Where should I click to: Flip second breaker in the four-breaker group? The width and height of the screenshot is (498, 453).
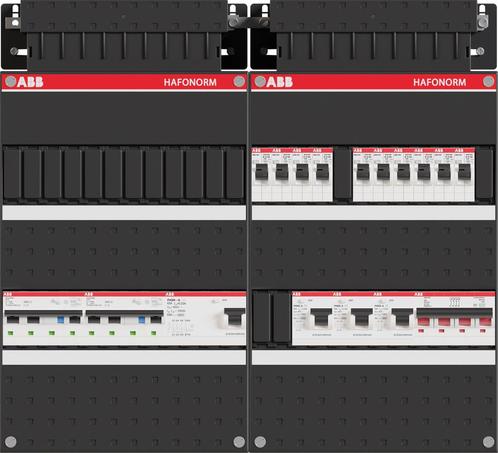point(282,172)
